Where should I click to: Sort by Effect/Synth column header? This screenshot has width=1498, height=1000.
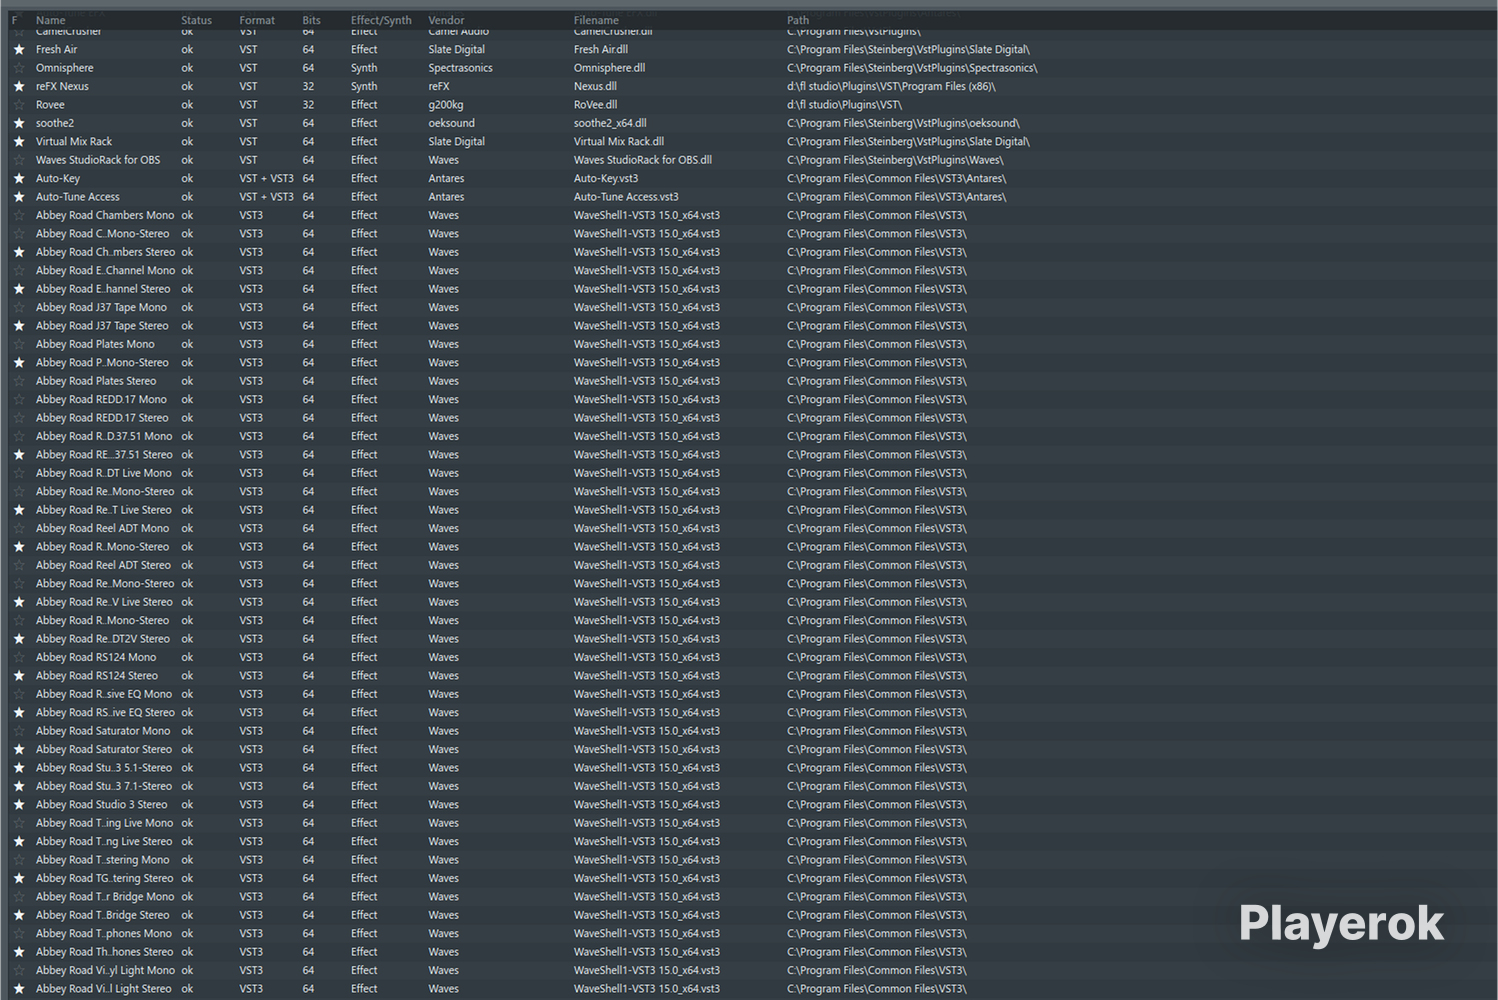[381, 20]
